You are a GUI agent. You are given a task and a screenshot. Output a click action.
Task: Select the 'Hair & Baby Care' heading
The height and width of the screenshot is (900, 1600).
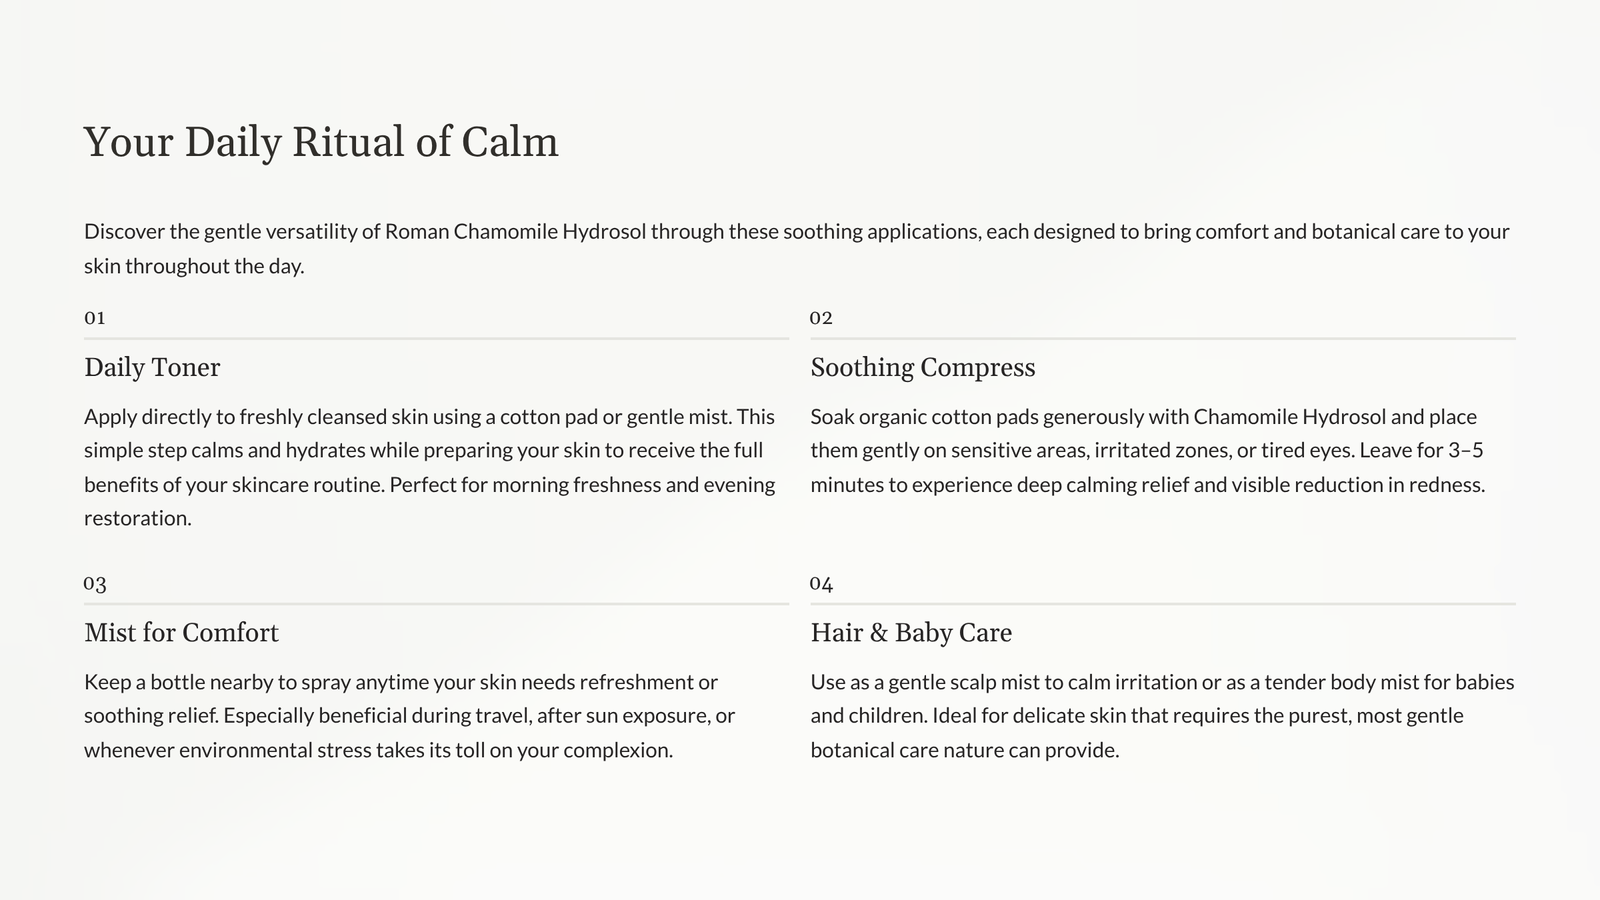click(911, 632)
